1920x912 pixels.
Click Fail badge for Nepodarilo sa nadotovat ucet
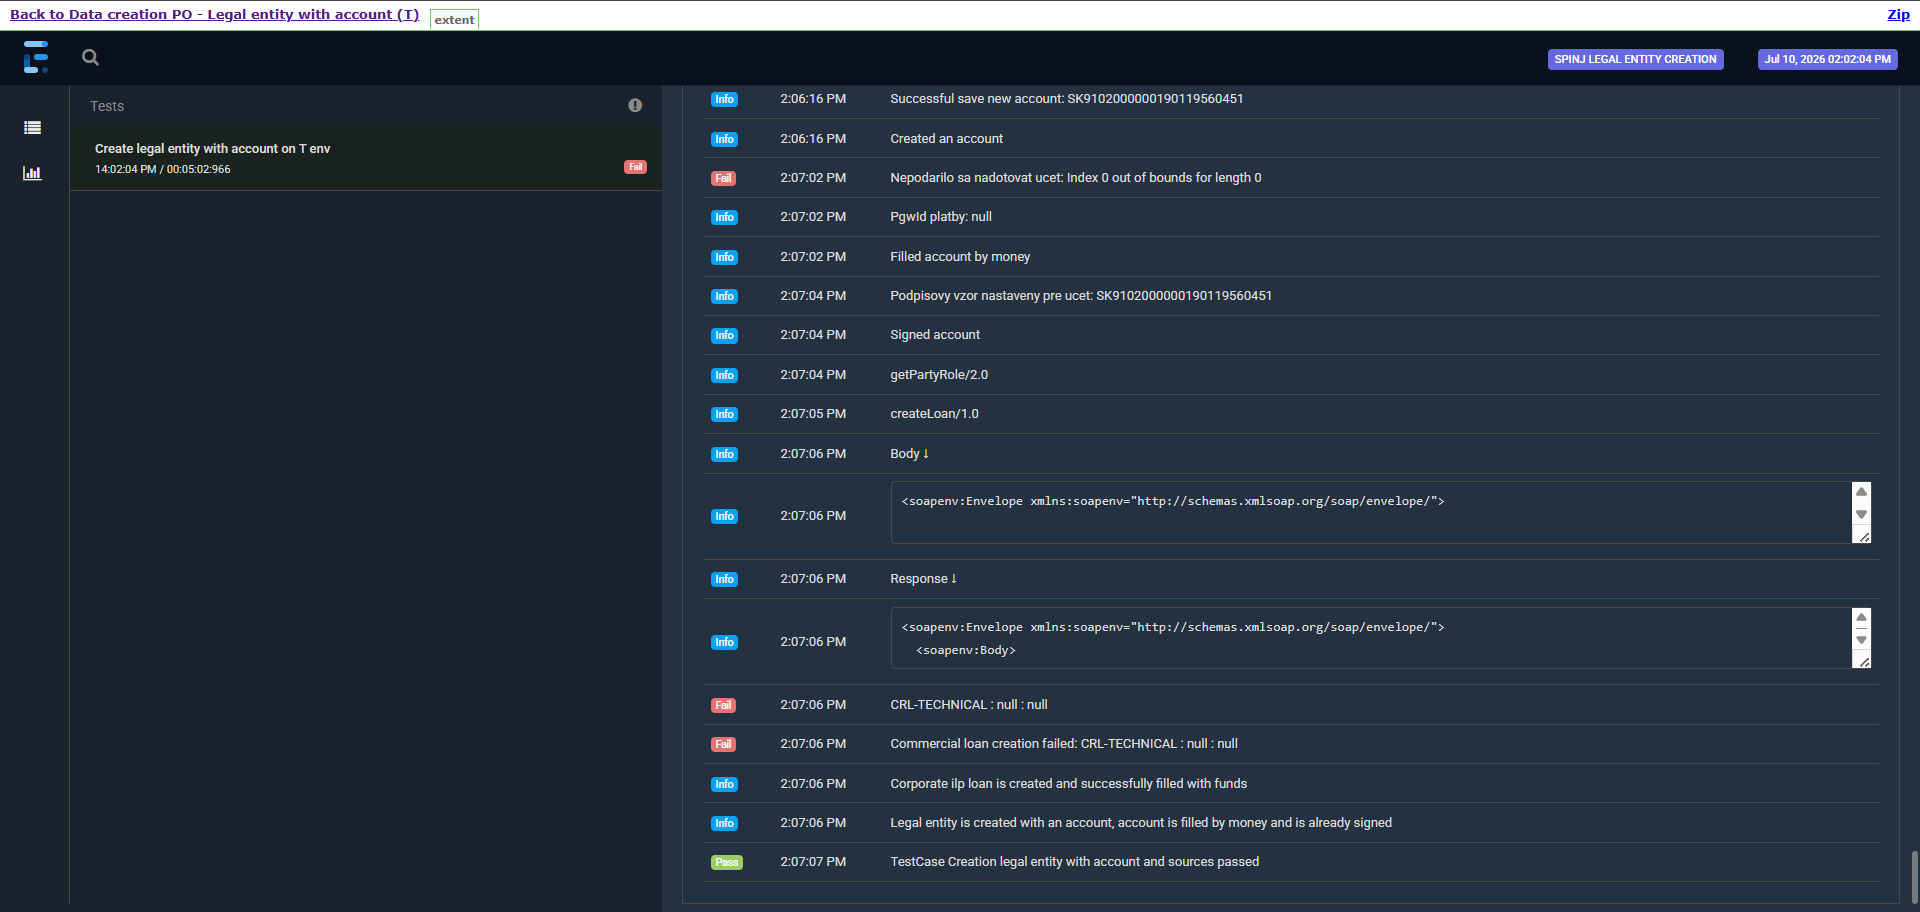pos(723,178)
